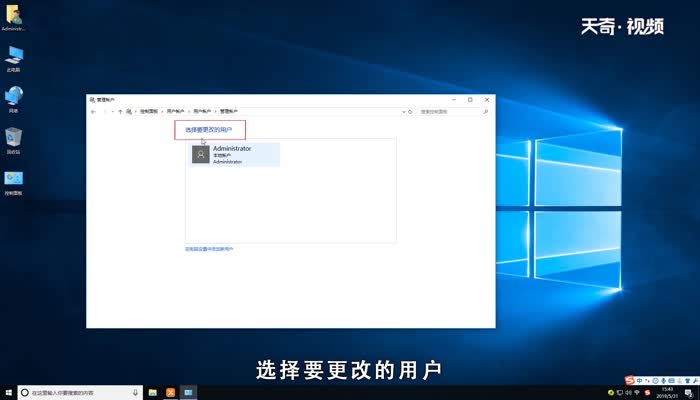Close the Manage Accounts window
The height and width of the screenshot is (400, 700).
coord(487,100)
